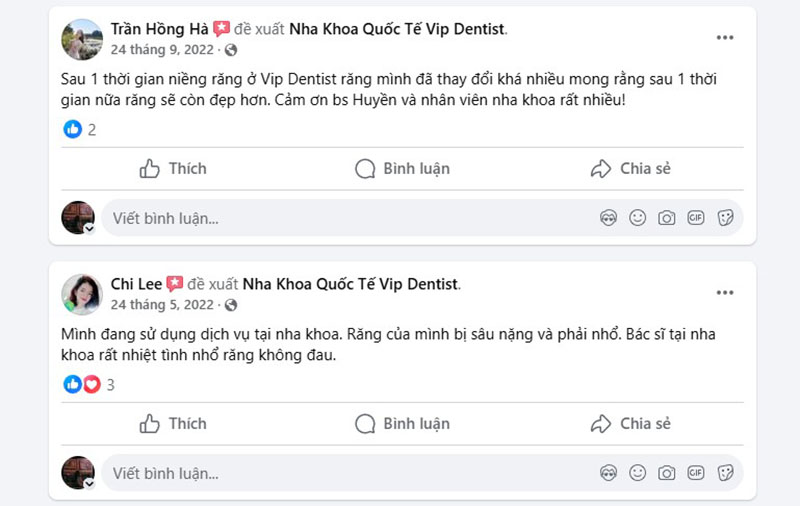Open sticker picker in first comment box
Screen dimensions: 800x506
pos(726,218)
